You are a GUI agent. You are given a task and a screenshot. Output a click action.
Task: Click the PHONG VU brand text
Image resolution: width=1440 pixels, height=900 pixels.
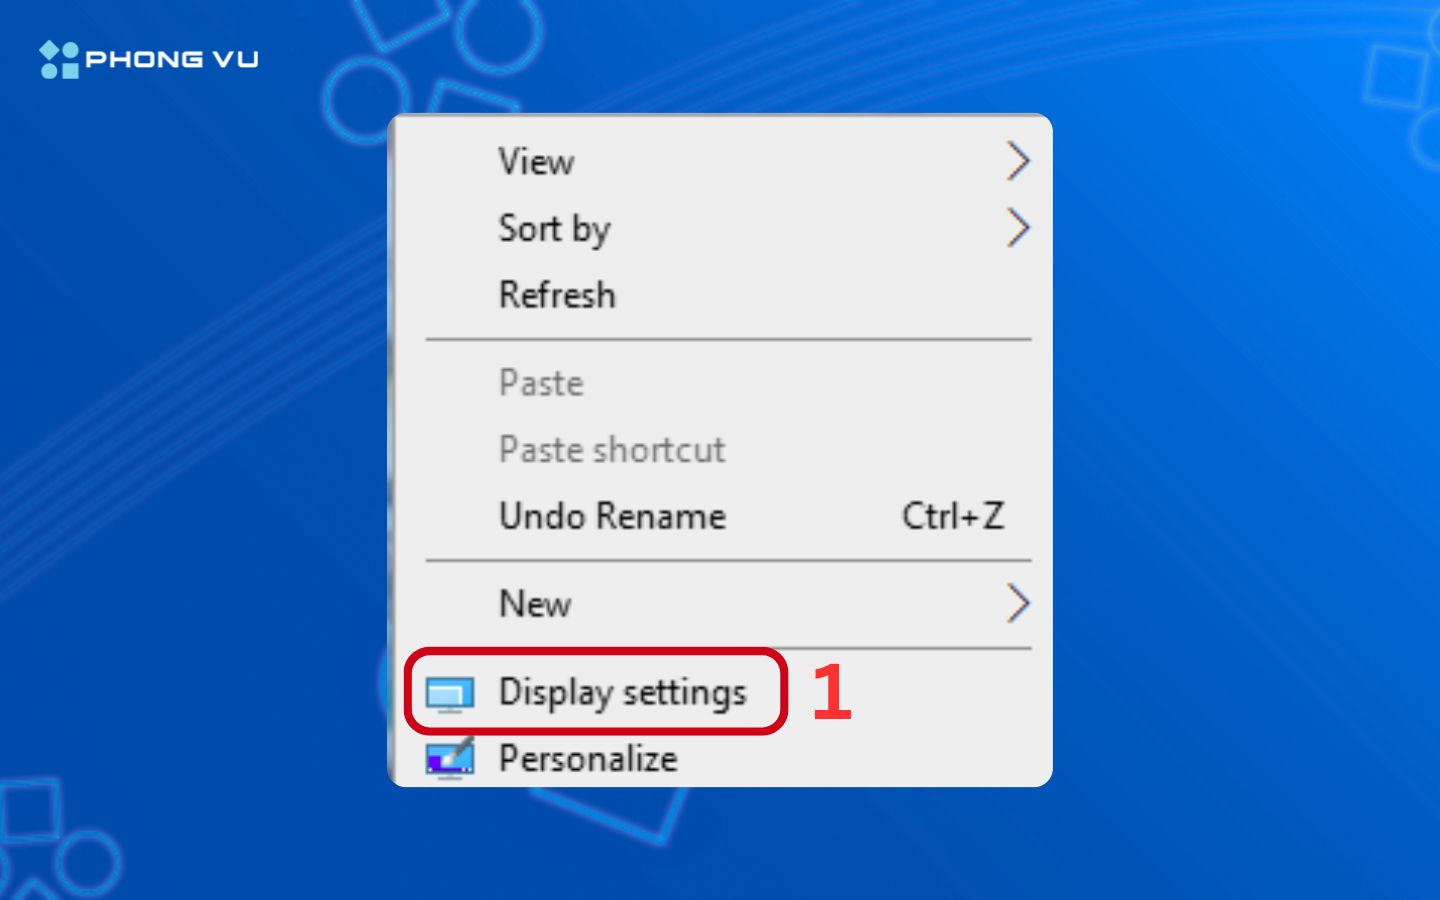pyautogui.click(x=172, y=60)
